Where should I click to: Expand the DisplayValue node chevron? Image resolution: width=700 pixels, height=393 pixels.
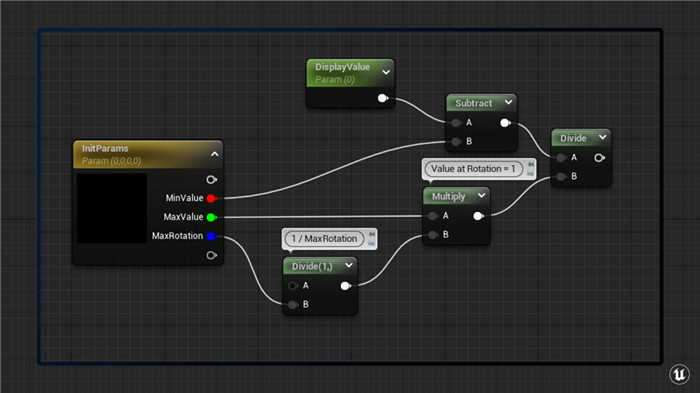click(x=386, y=72)
